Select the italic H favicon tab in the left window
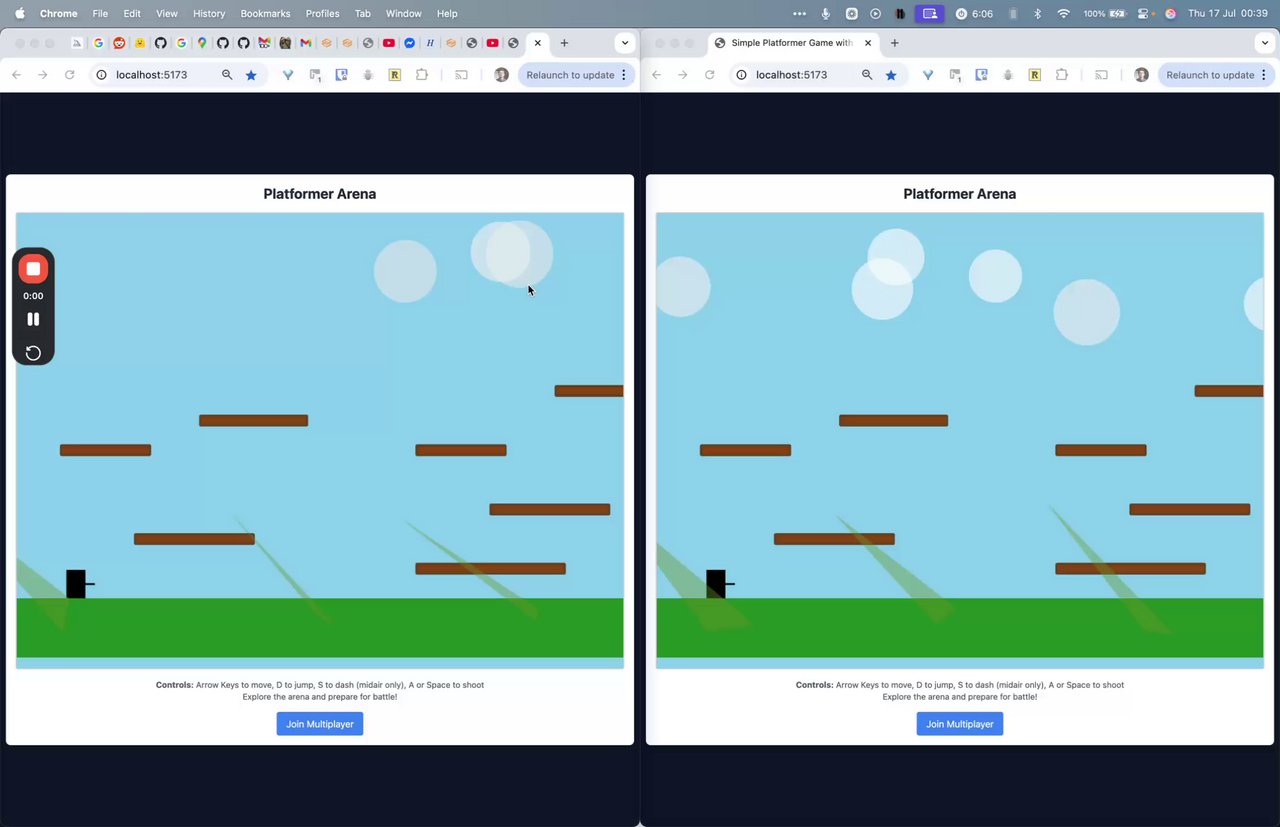 coord(430,43)
